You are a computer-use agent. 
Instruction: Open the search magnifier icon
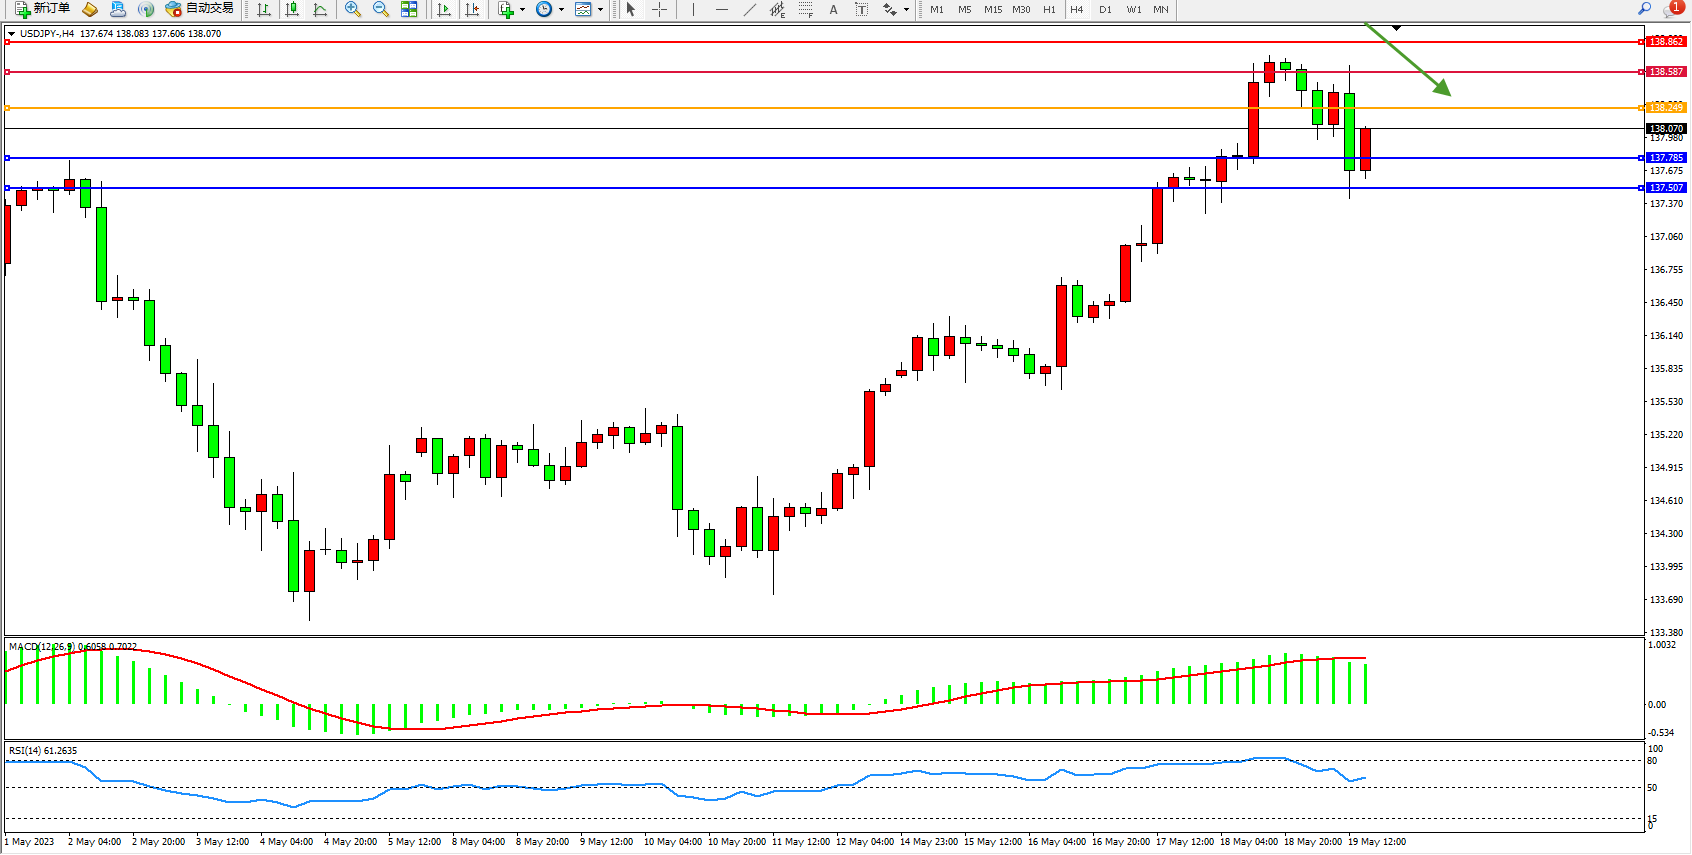[x=1644, y=9]
